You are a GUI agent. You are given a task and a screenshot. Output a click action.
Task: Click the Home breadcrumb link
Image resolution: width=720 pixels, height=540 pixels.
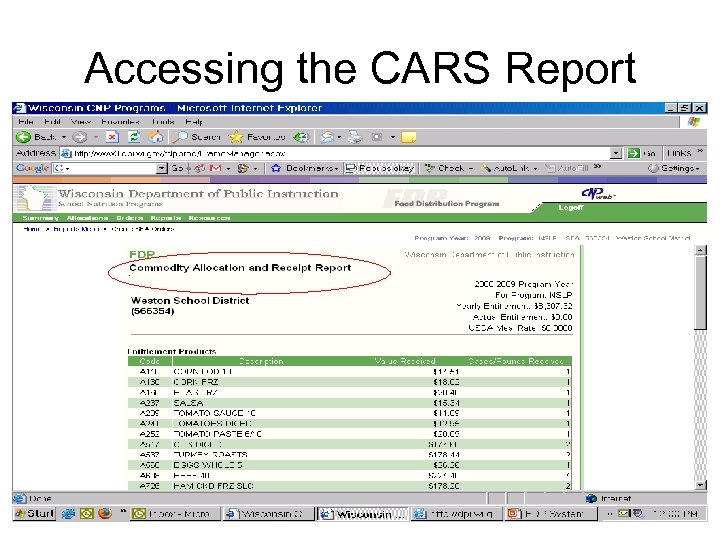pos(32,229)
